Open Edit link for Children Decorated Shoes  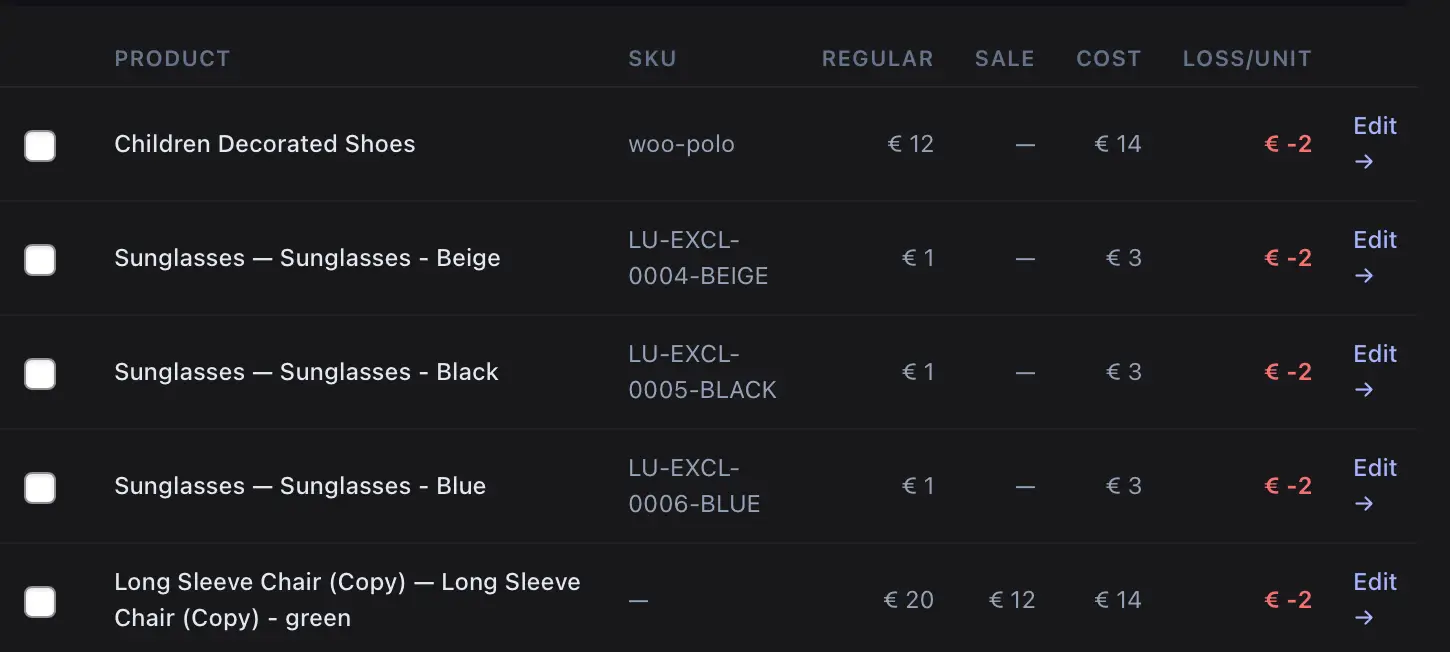[x=1374, y=143]
